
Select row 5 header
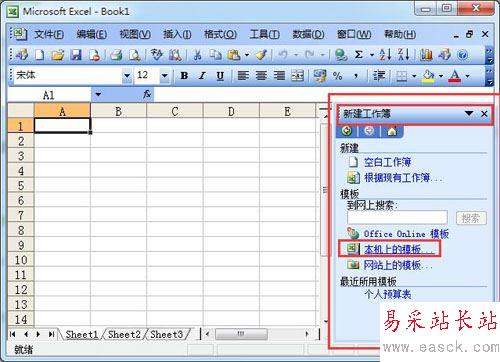tap(21, 185)
